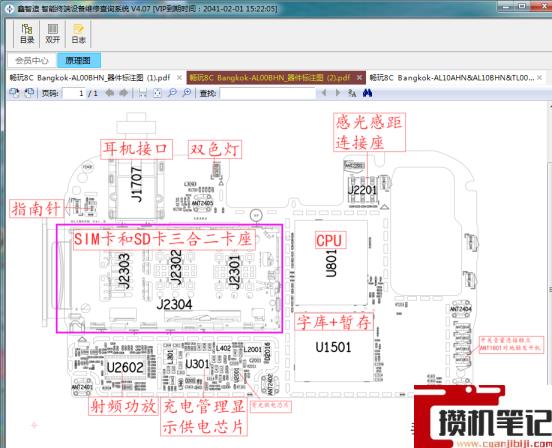Click the ANT2402 antenna label

[x=270, y=384]
